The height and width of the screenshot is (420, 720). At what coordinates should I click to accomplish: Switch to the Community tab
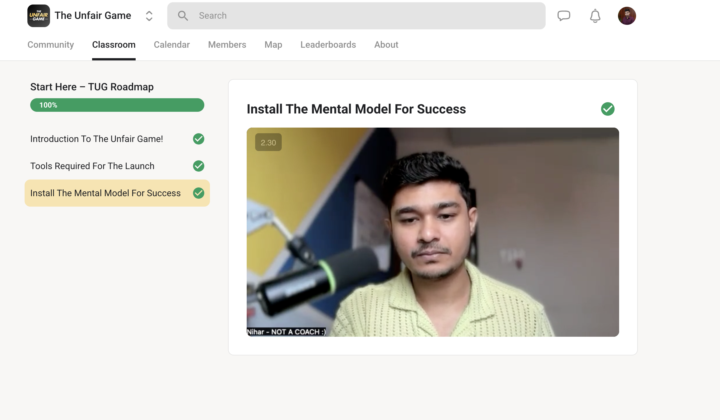coord(50,45)
